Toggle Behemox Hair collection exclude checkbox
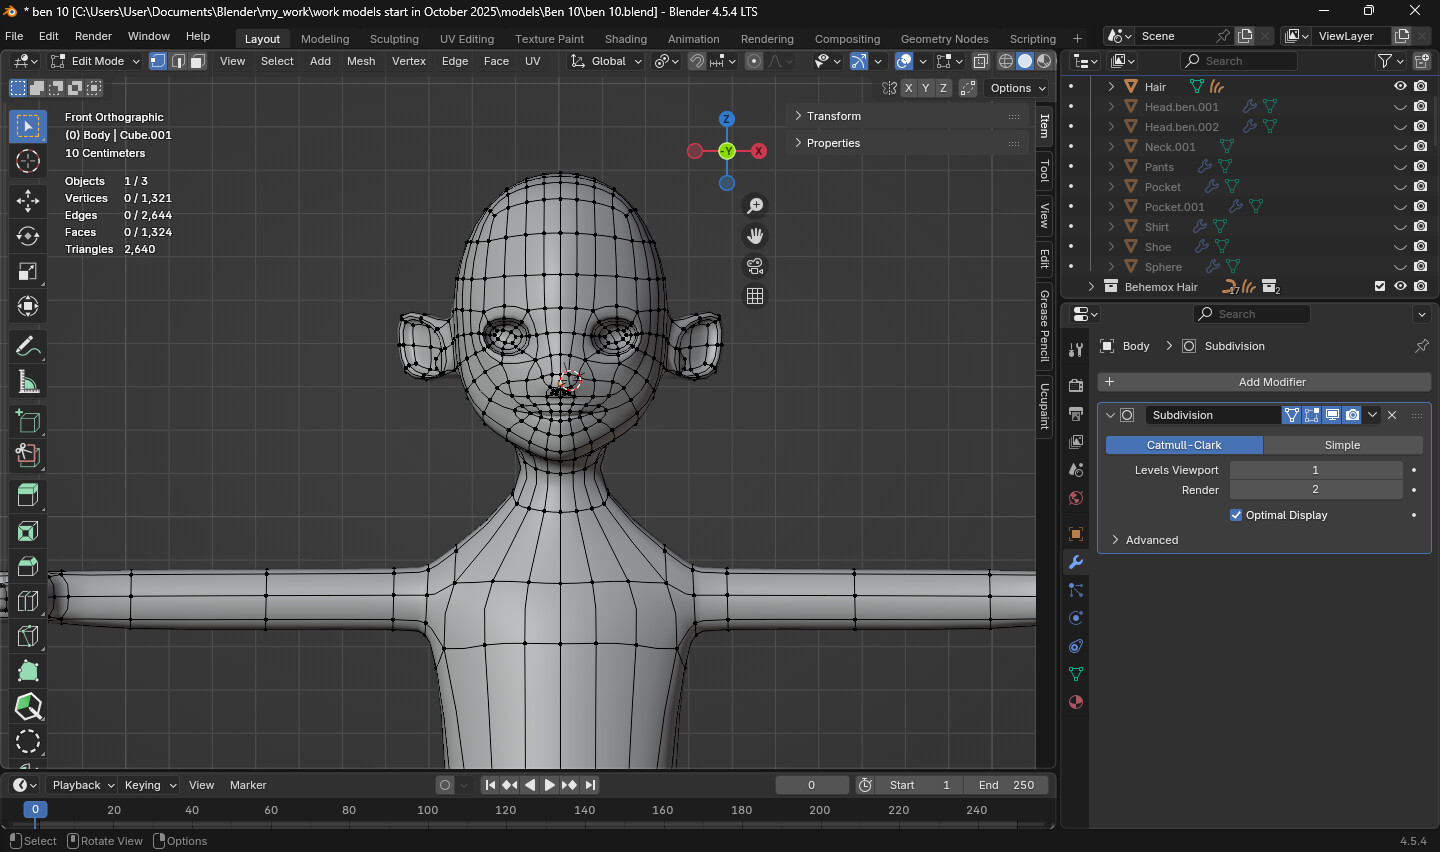Screen dimensions: 1440x852 tap(1380, 287)
